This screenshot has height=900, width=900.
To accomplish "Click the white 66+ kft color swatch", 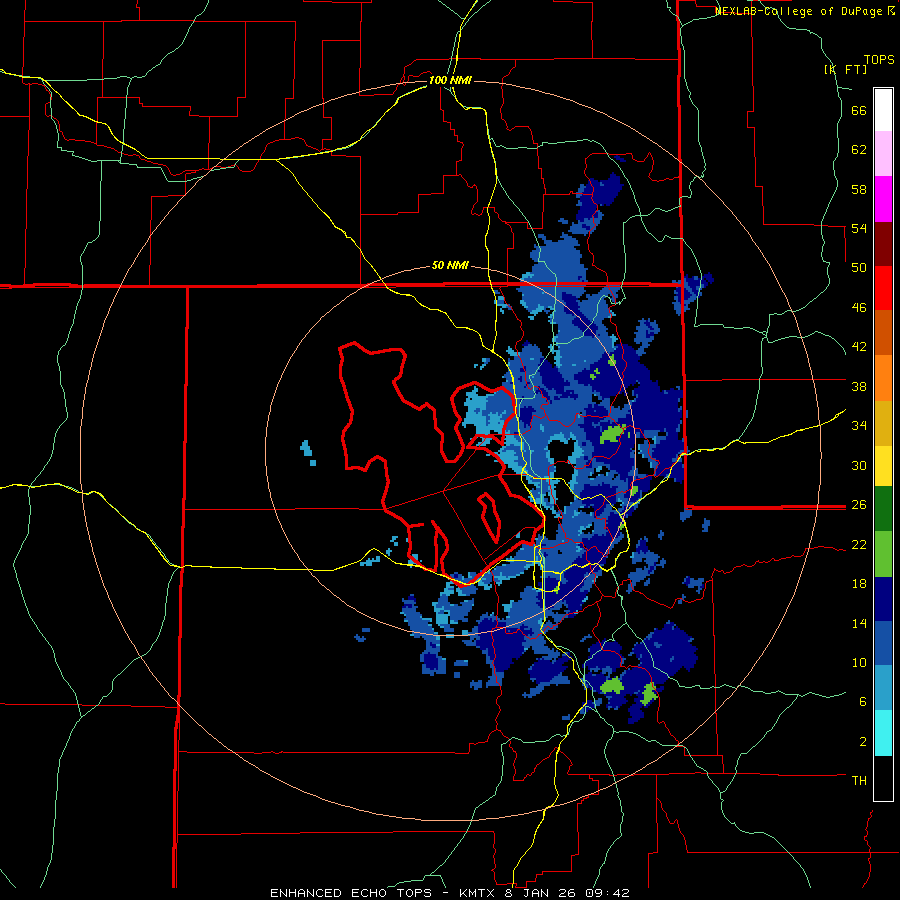I will point(883,110).
